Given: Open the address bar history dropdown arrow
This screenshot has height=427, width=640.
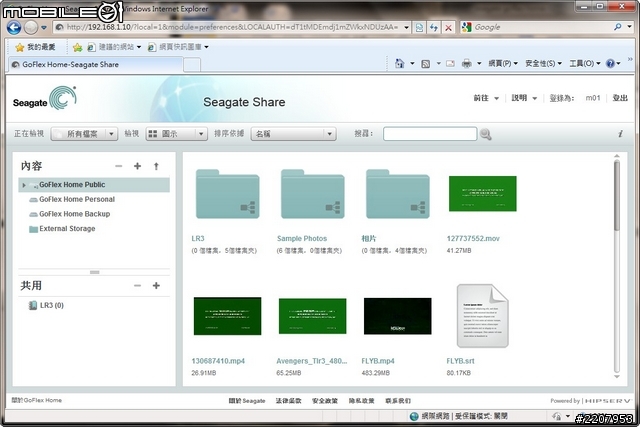Looking at the screenshot, I should pos(407,27).
